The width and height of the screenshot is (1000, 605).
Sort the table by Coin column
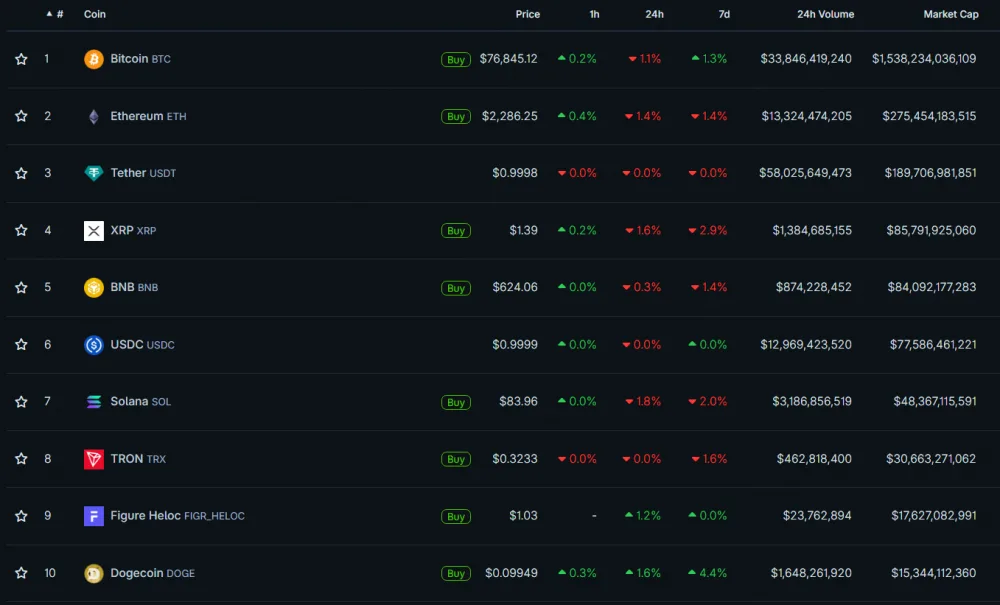tap(95, 14)
